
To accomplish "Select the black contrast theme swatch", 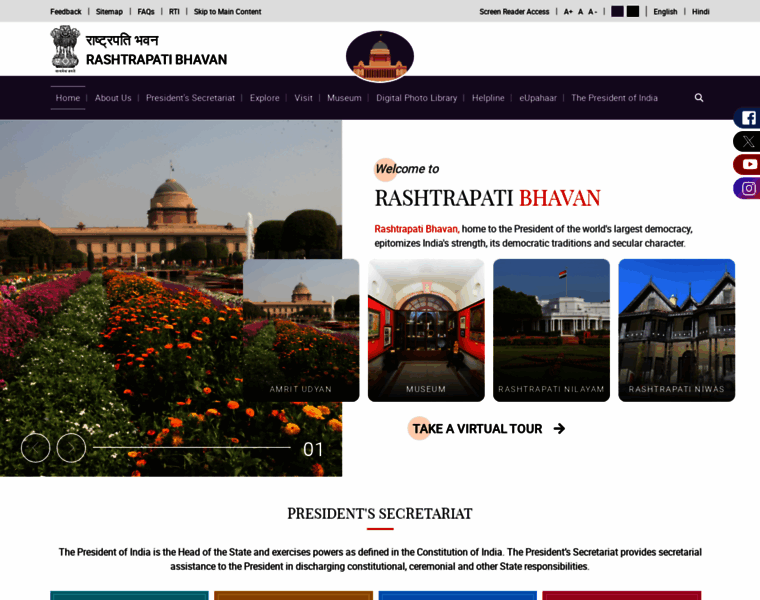I will click(x=633, y=12).
